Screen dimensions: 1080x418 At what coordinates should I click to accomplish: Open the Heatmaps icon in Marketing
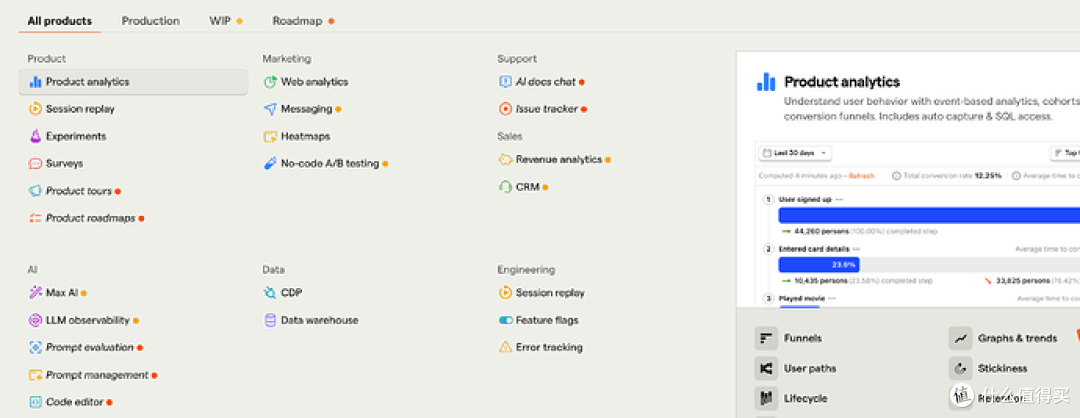click(270, 136)
